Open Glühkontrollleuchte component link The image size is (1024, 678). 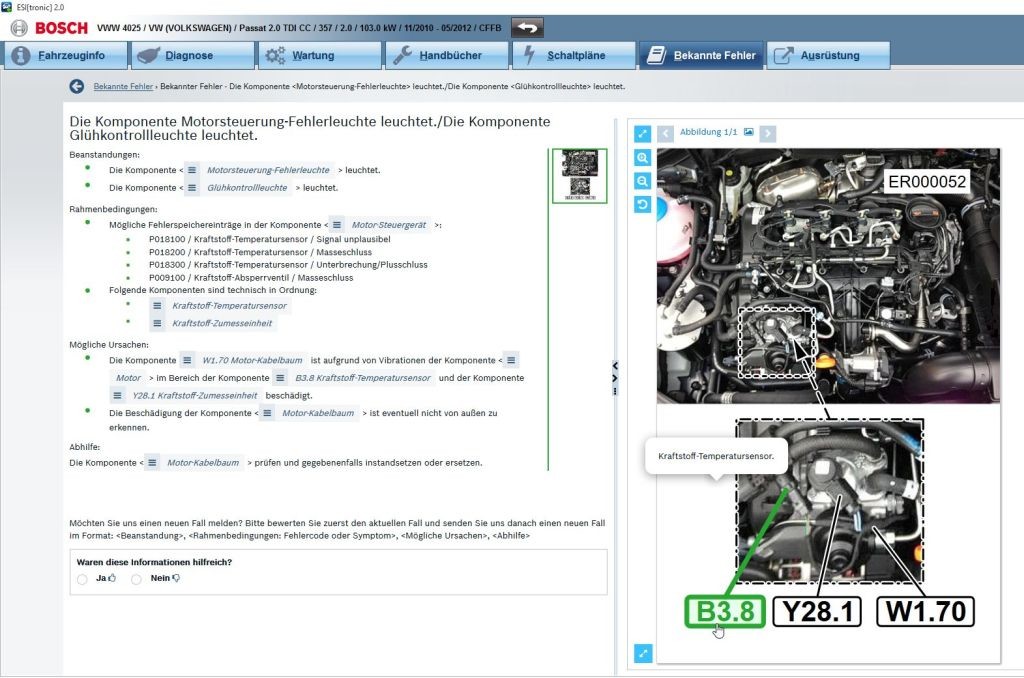pos(247,187)
